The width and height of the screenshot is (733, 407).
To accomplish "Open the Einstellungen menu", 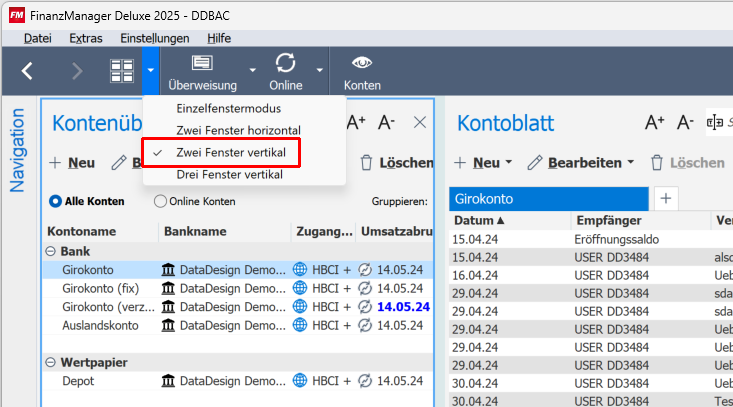I will pos(155,38).
